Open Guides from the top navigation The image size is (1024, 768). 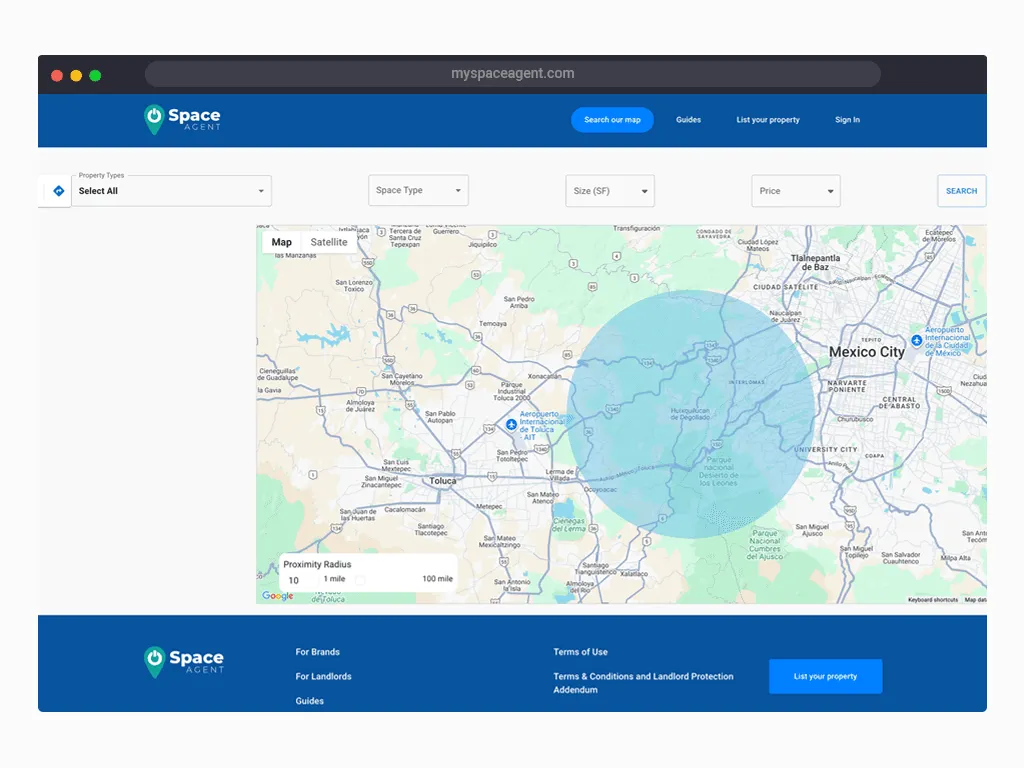(688, 119)
